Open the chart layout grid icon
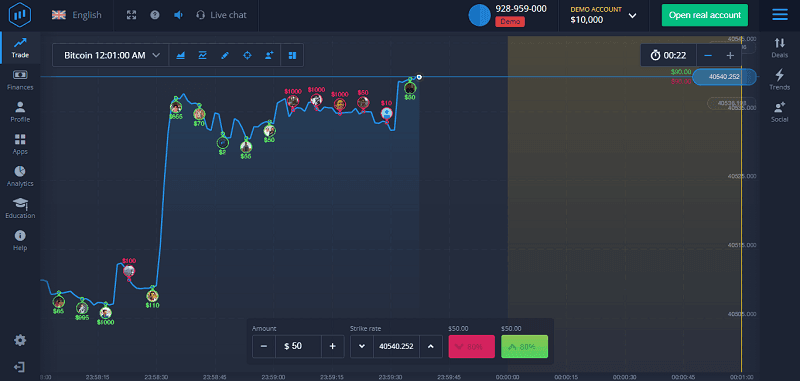This screenshot has width=800, height=381. pos(292,55)
